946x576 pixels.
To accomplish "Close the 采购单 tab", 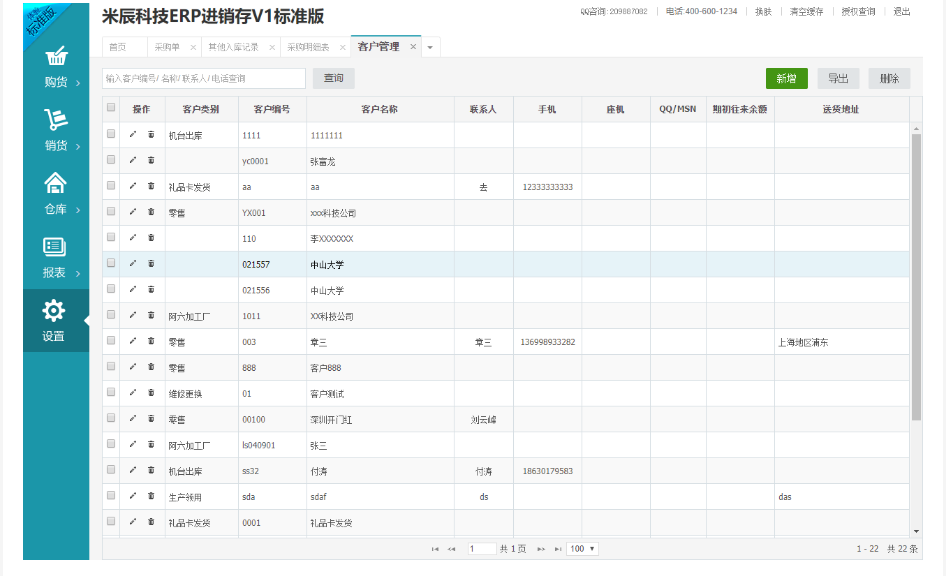I will pyautogui.click(x=193, y=47).
